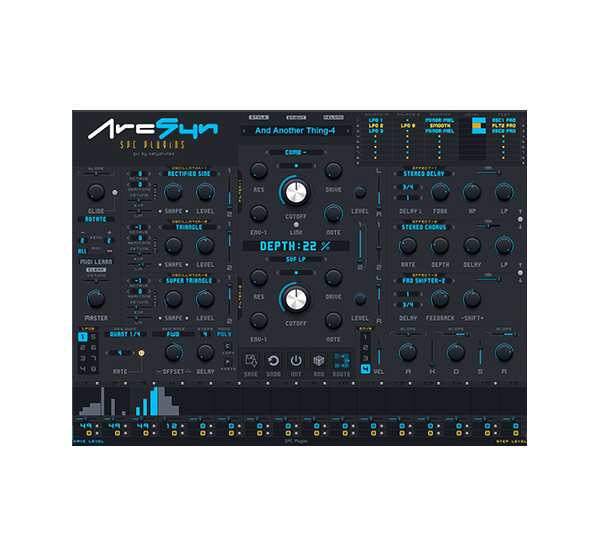The height and width of the screenshot is (543, 600).
Task: Next filter type after Comb
Action: [326, 152]
